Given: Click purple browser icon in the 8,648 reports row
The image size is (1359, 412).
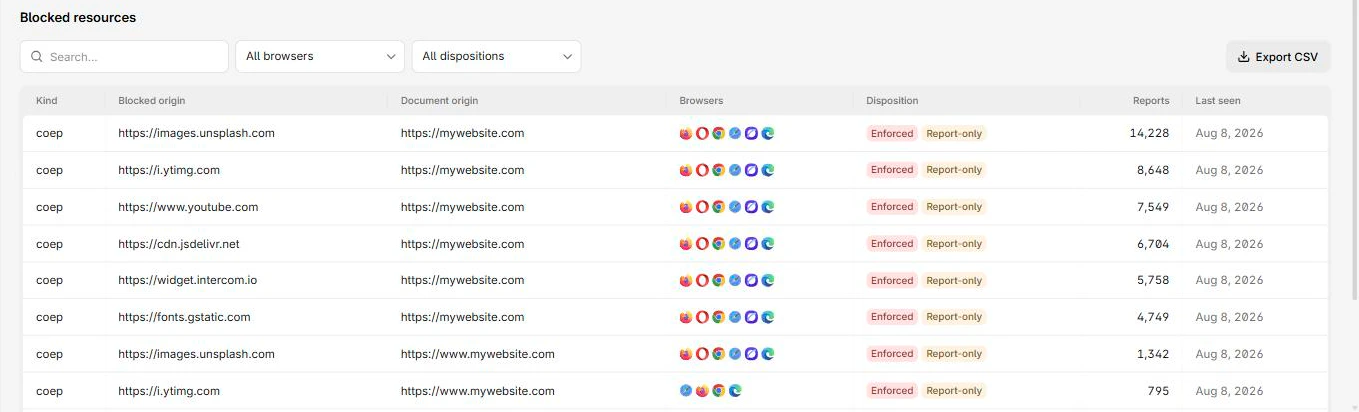Looking at the screenshot, I should coord(752,170).
